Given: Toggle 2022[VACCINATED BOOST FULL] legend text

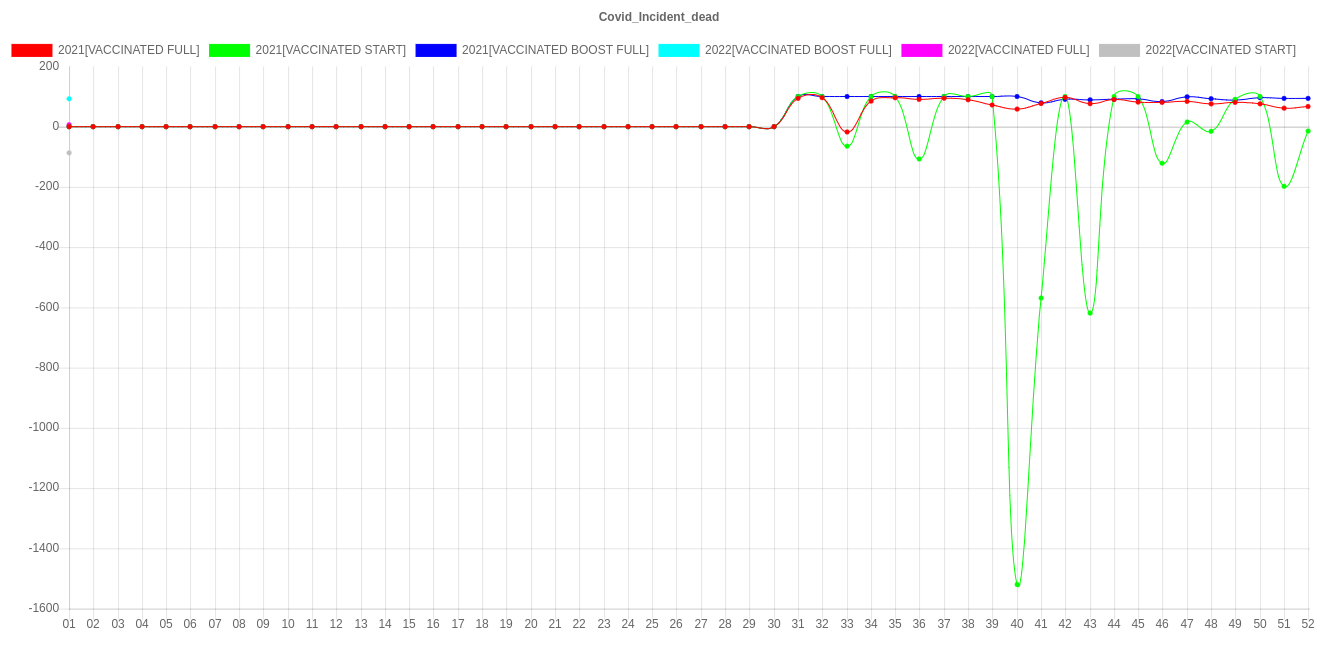Looking at the screenshot, I should [797, 50].
